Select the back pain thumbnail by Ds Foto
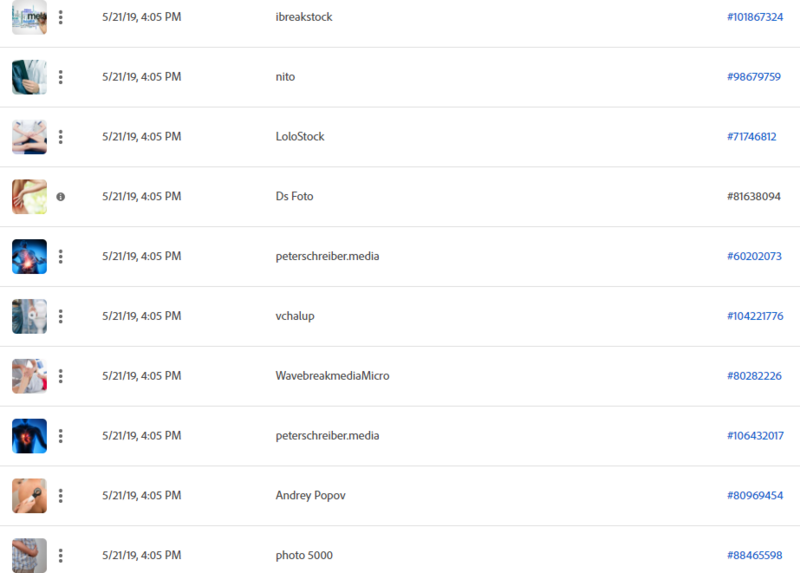The width and height of the screenshot is (800, 573). pos(30,196)
